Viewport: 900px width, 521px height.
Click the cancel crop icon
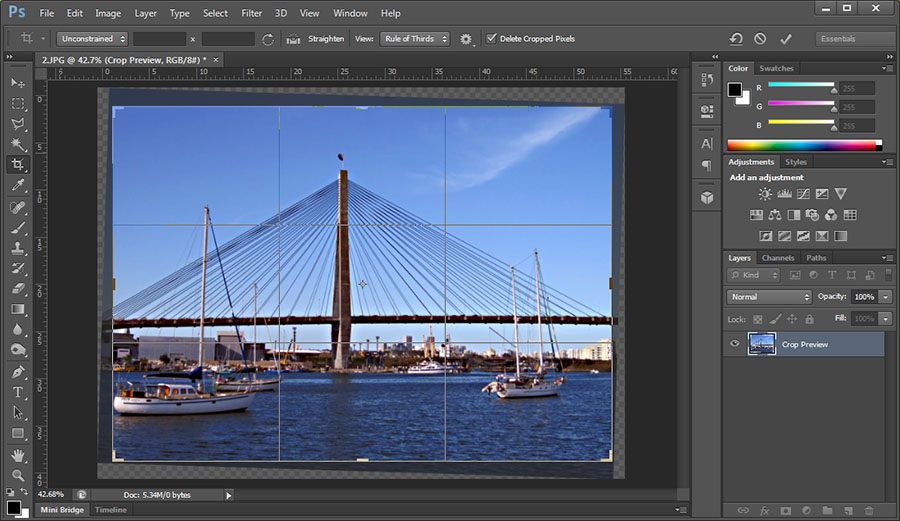[759, 39]
